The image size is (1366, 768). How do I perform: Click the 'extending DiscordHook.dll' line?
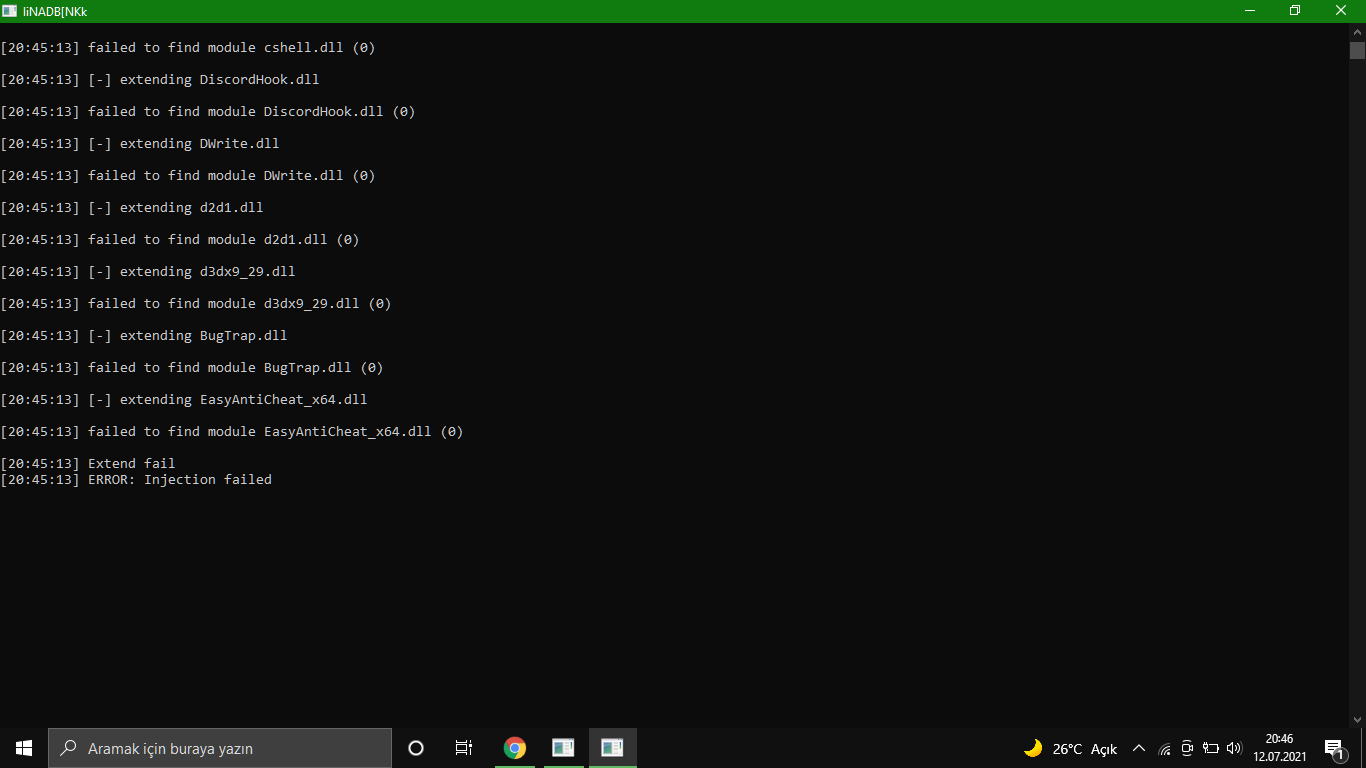pyautogui.click(x=220, y=80)
